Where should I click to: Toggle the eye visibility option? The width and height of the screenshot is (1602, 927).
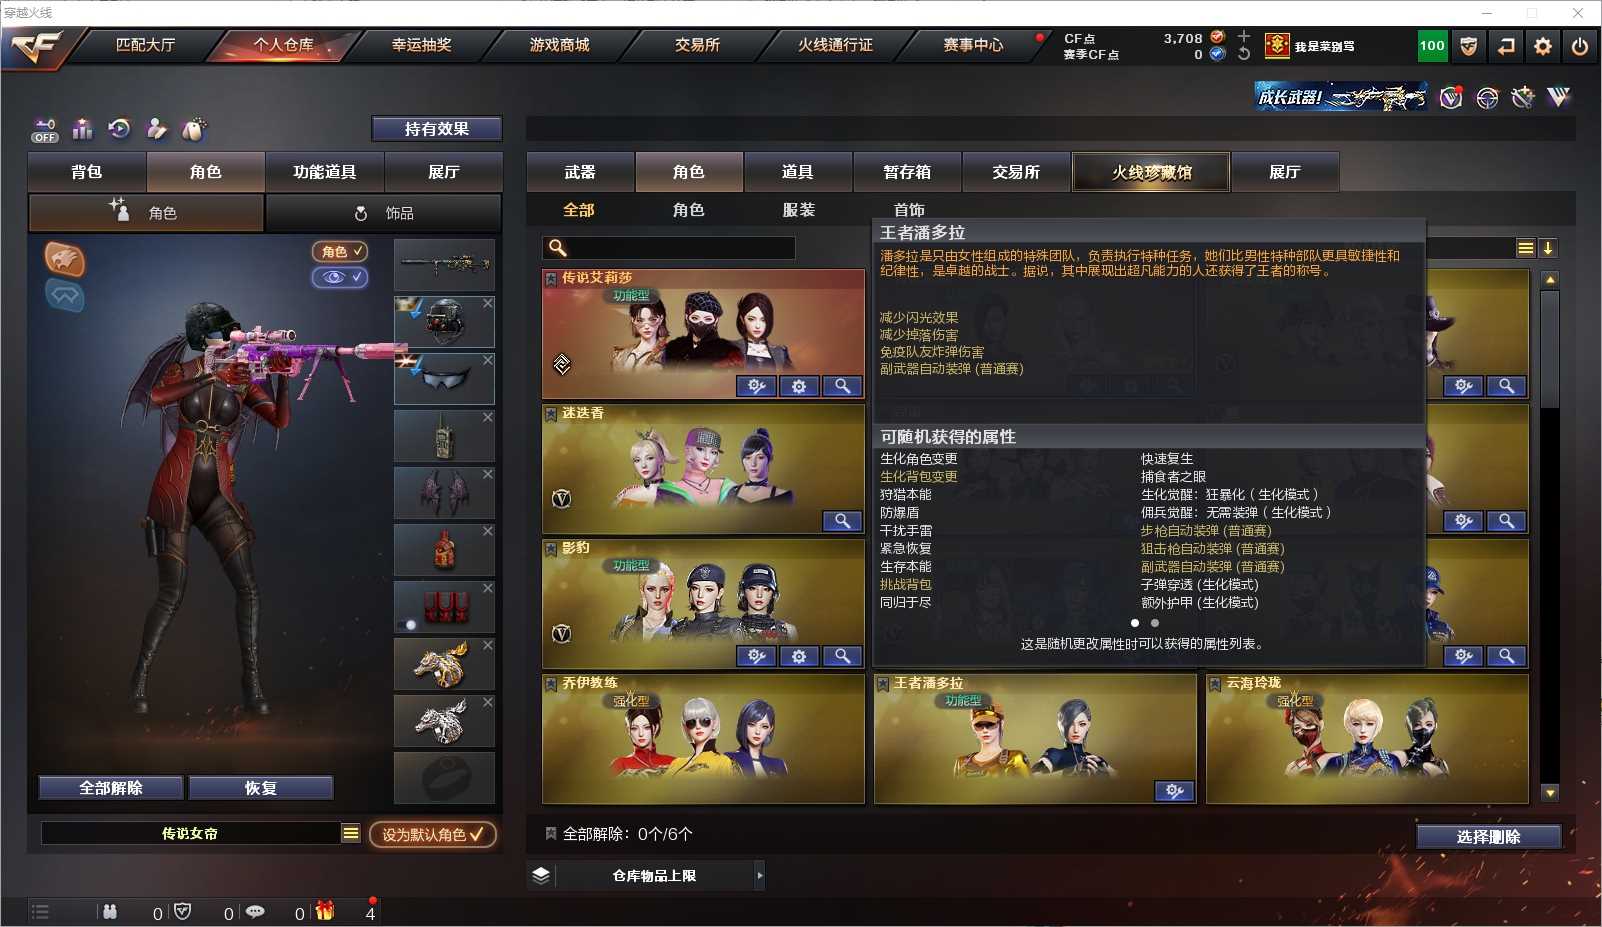[339, 277]
